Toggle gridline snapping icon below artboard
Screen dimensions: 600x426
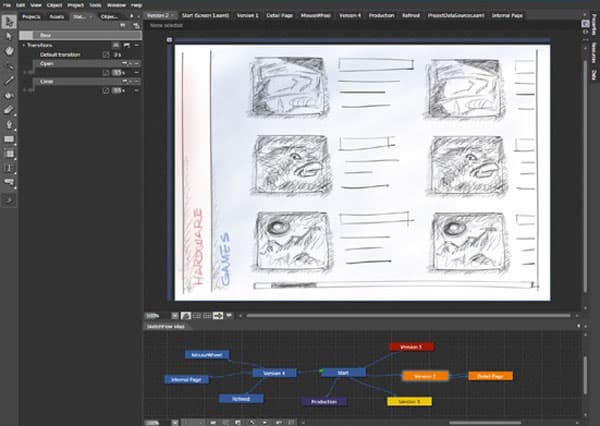tap(207, 316)
